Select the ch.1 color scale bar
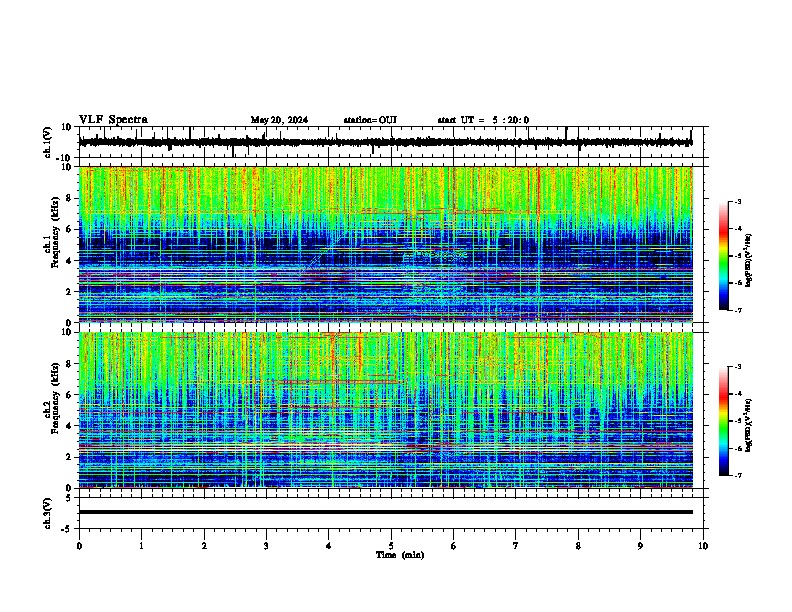Screen dimensions: 792x612 coord(723,256)
